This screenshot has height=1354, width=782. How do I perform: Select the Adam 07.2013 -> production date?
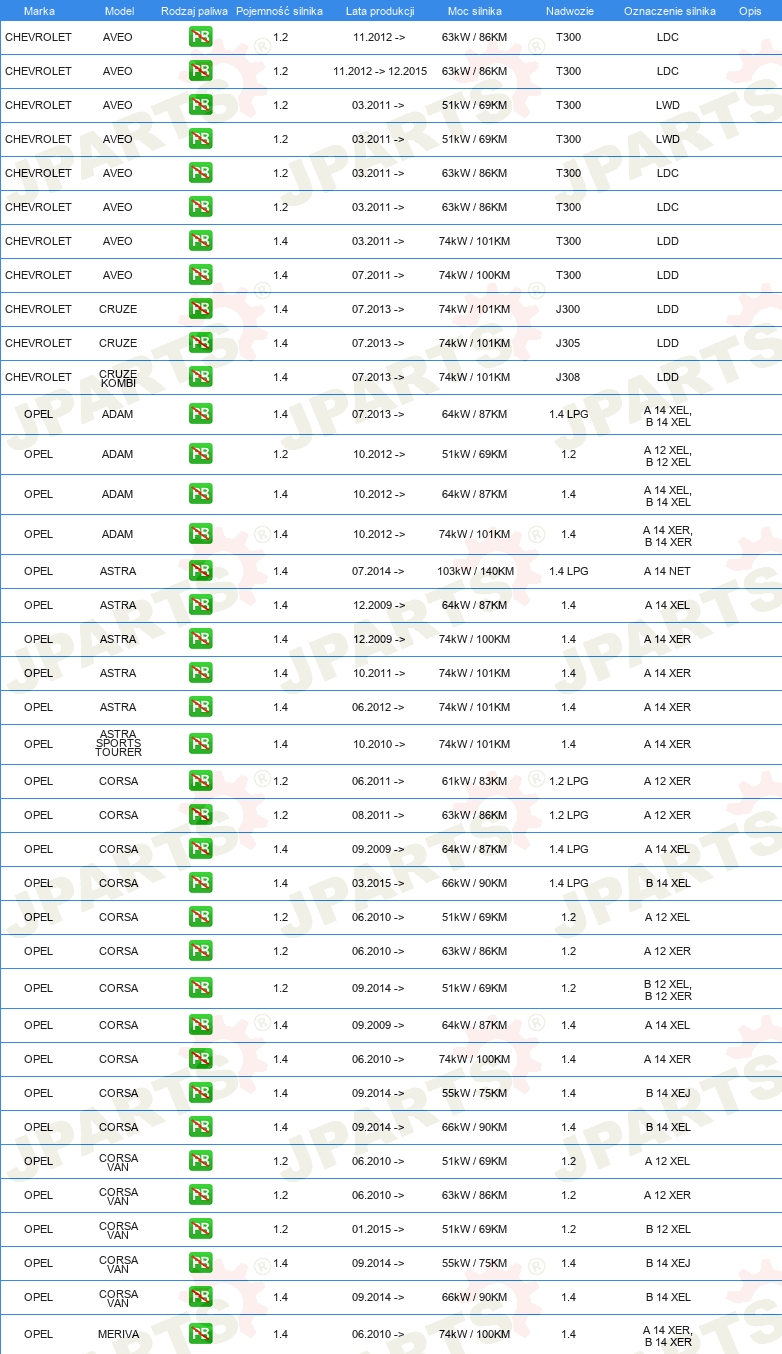point(378,414)
